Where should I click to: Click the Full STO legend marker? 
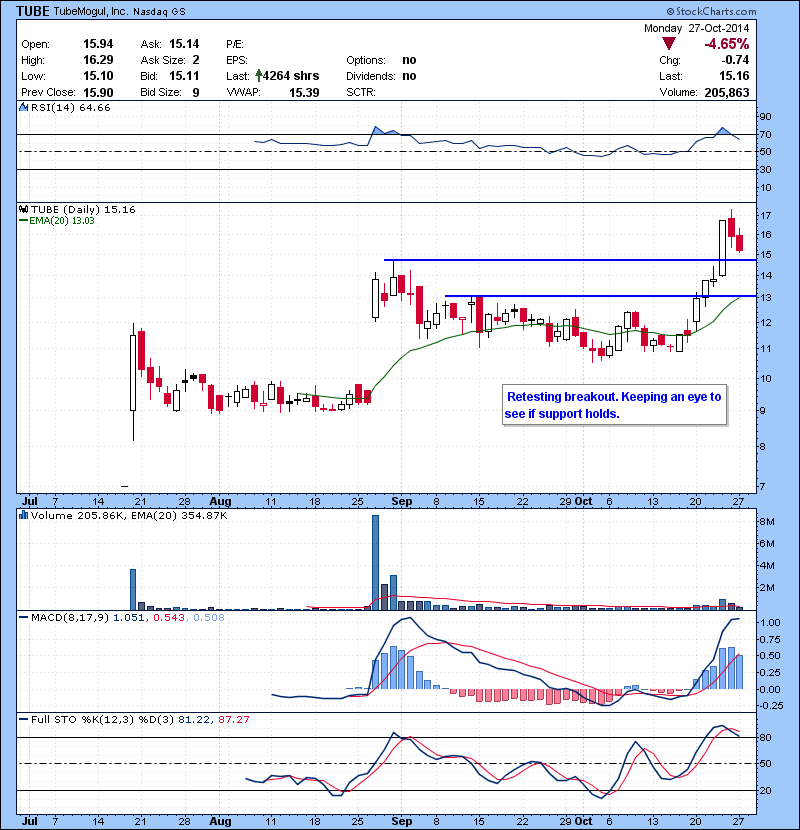pos(24,719)
